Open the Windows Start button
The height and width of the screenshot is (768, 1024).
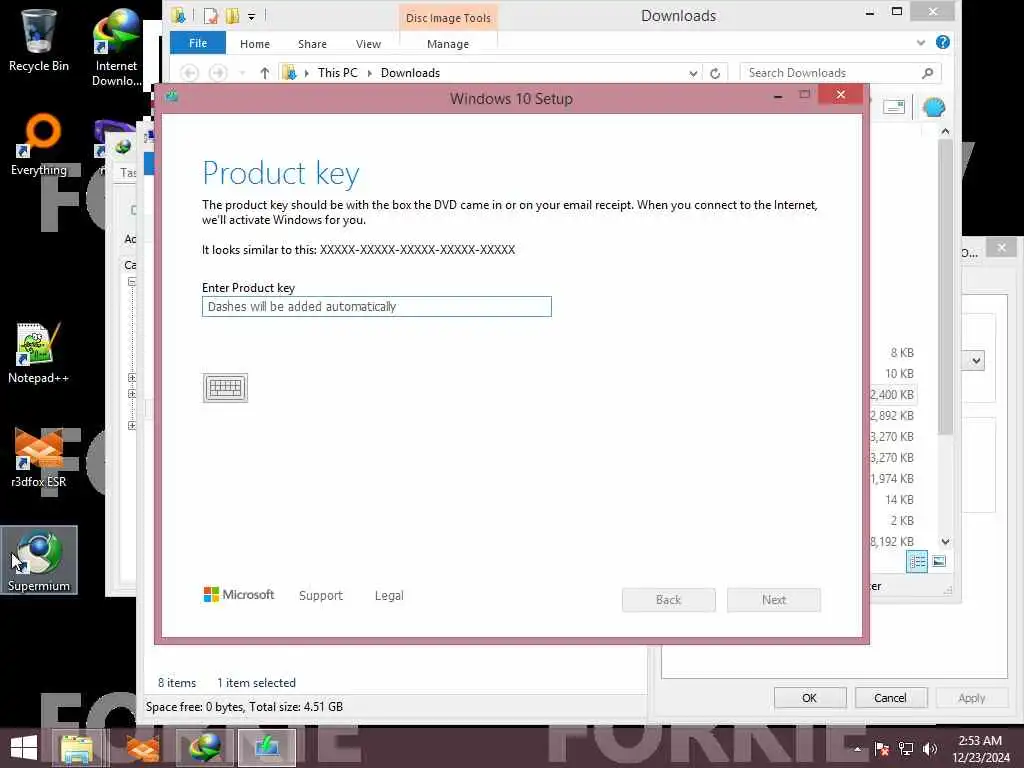24,748
